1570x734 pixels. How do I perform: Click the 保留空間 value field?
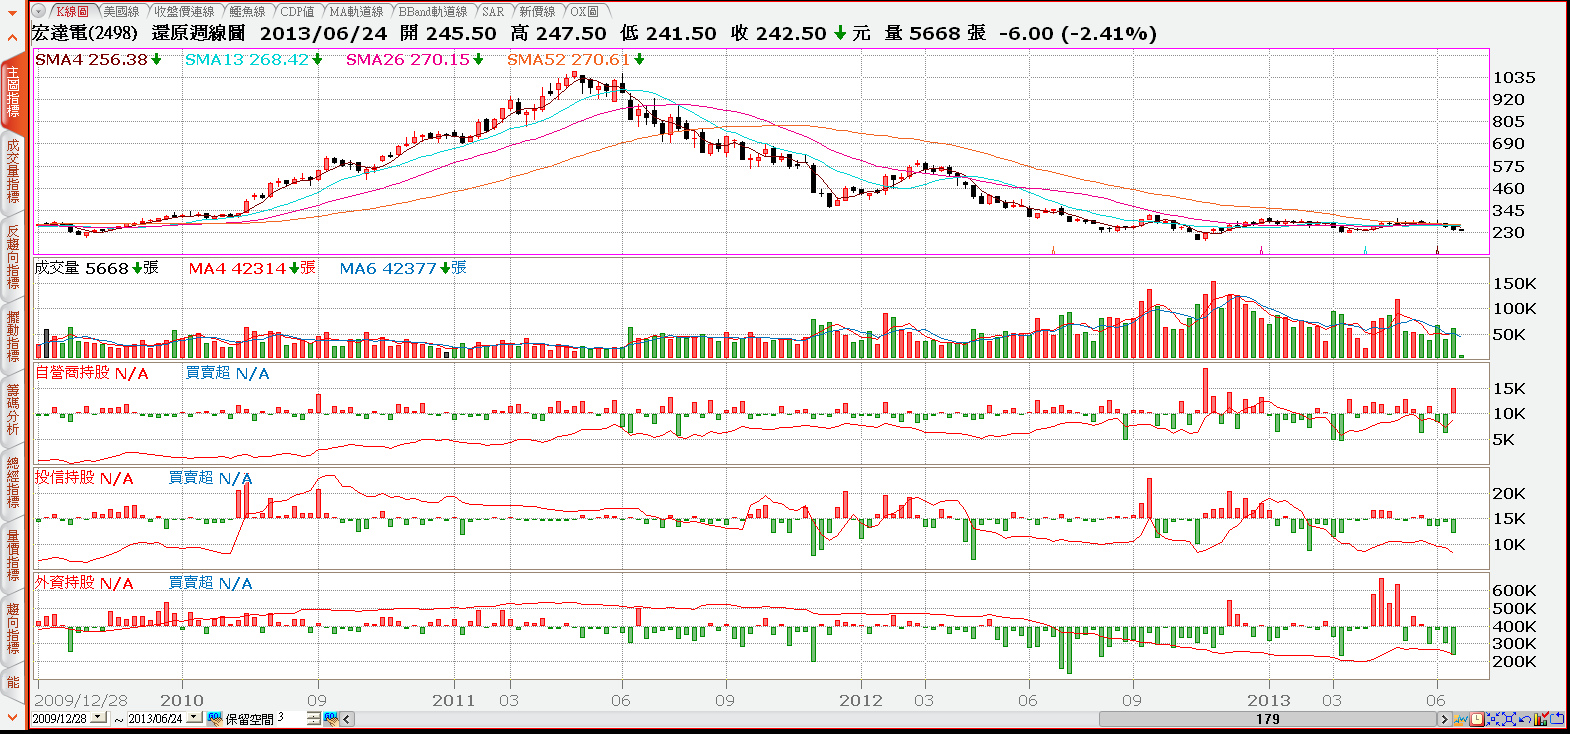[x=291, y=718]
